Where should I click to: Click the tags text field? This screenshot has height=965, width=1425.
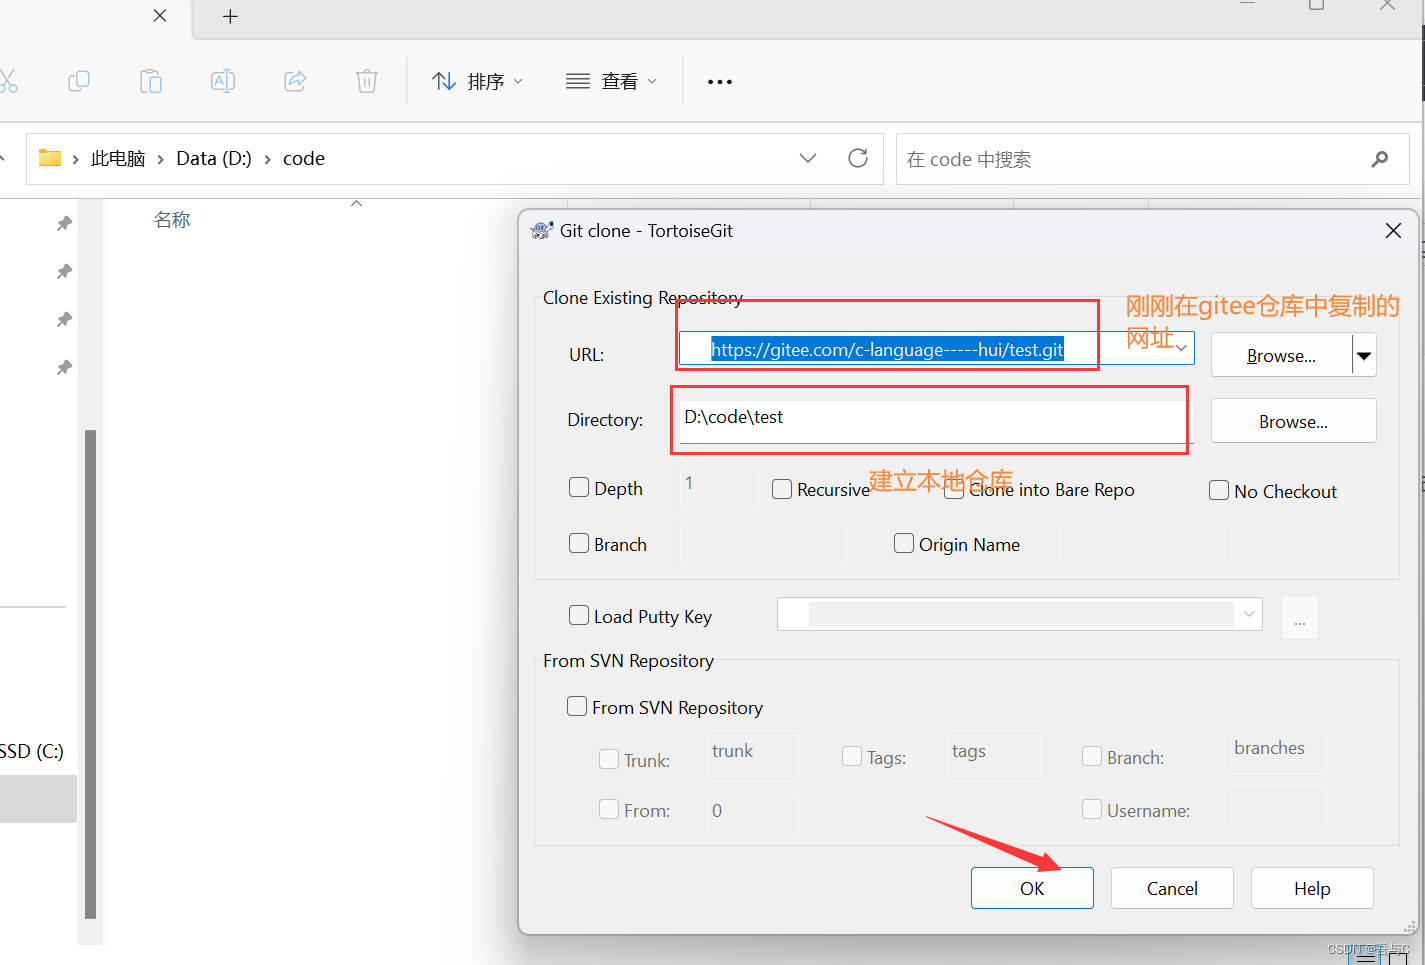click(994, 755)
